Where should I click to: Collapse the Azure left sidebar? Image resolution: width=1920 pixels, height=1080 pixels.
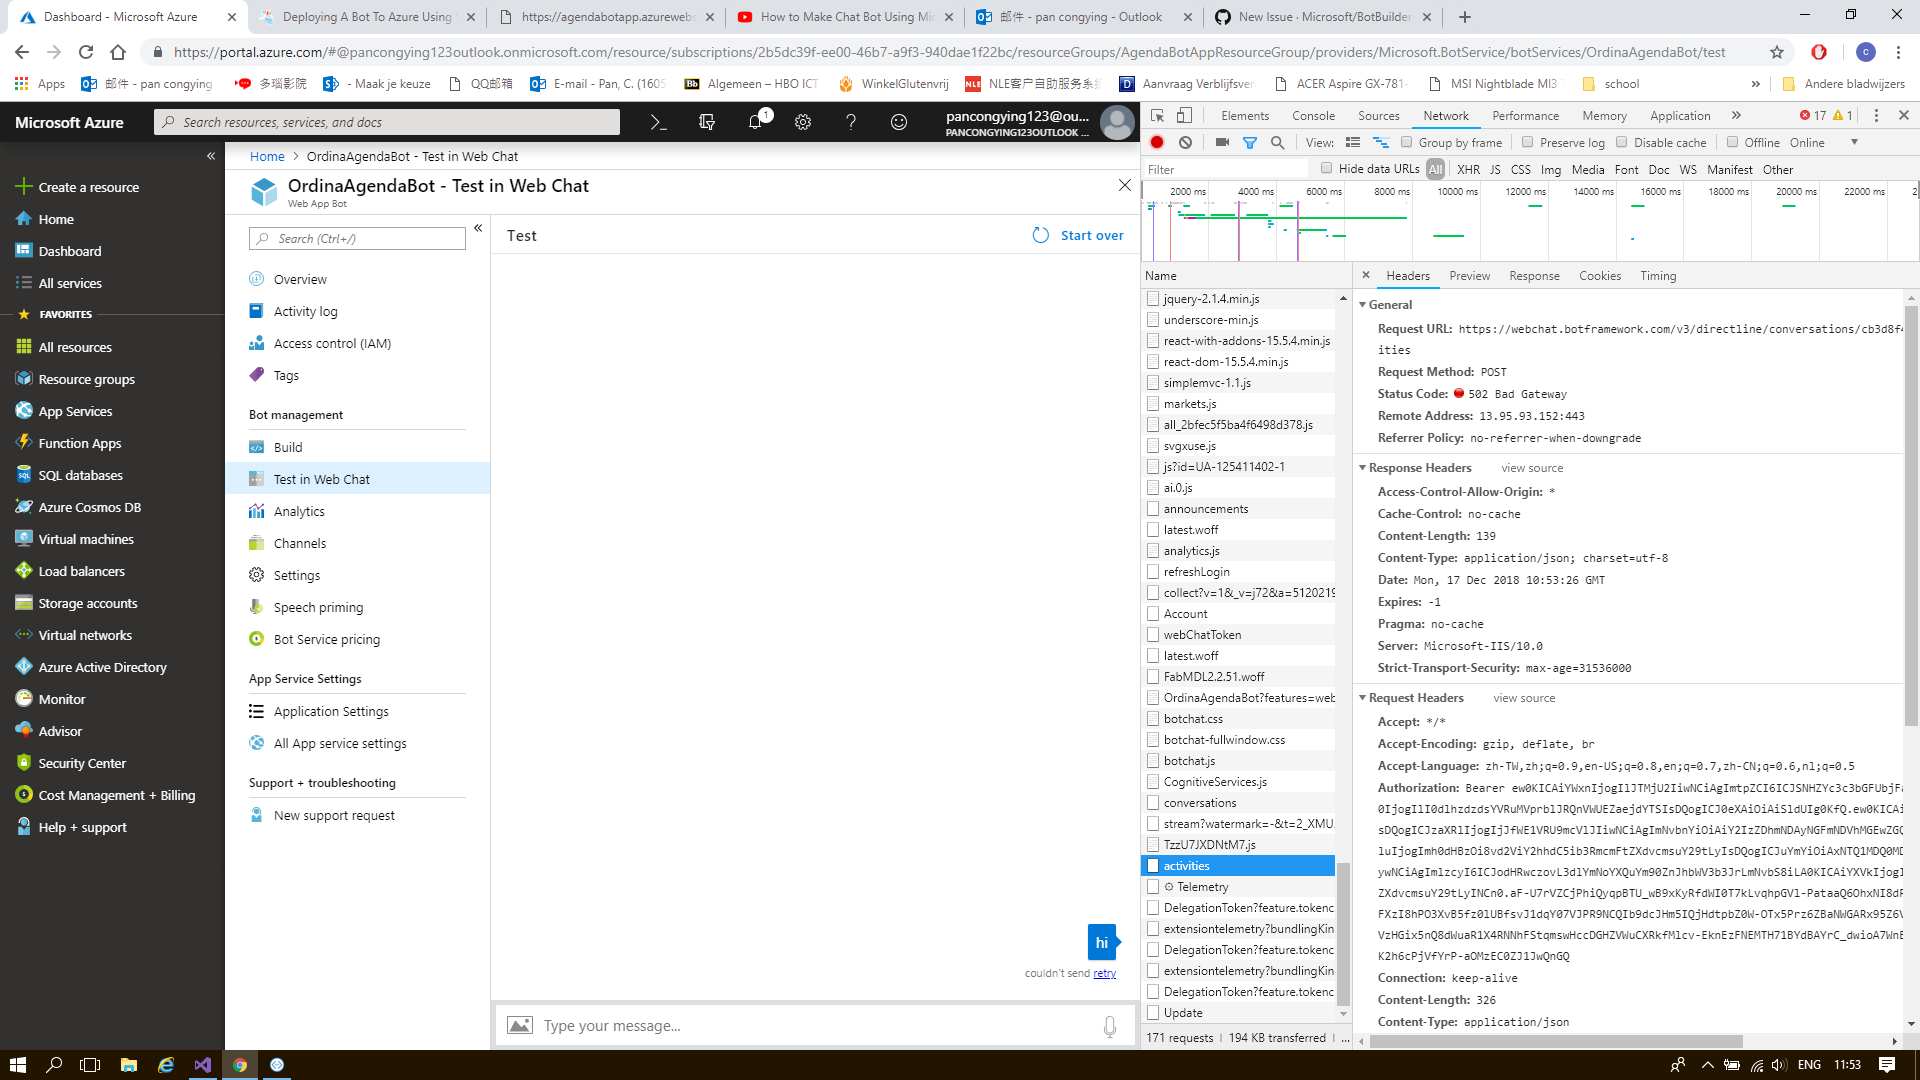[x=211, y=156]
